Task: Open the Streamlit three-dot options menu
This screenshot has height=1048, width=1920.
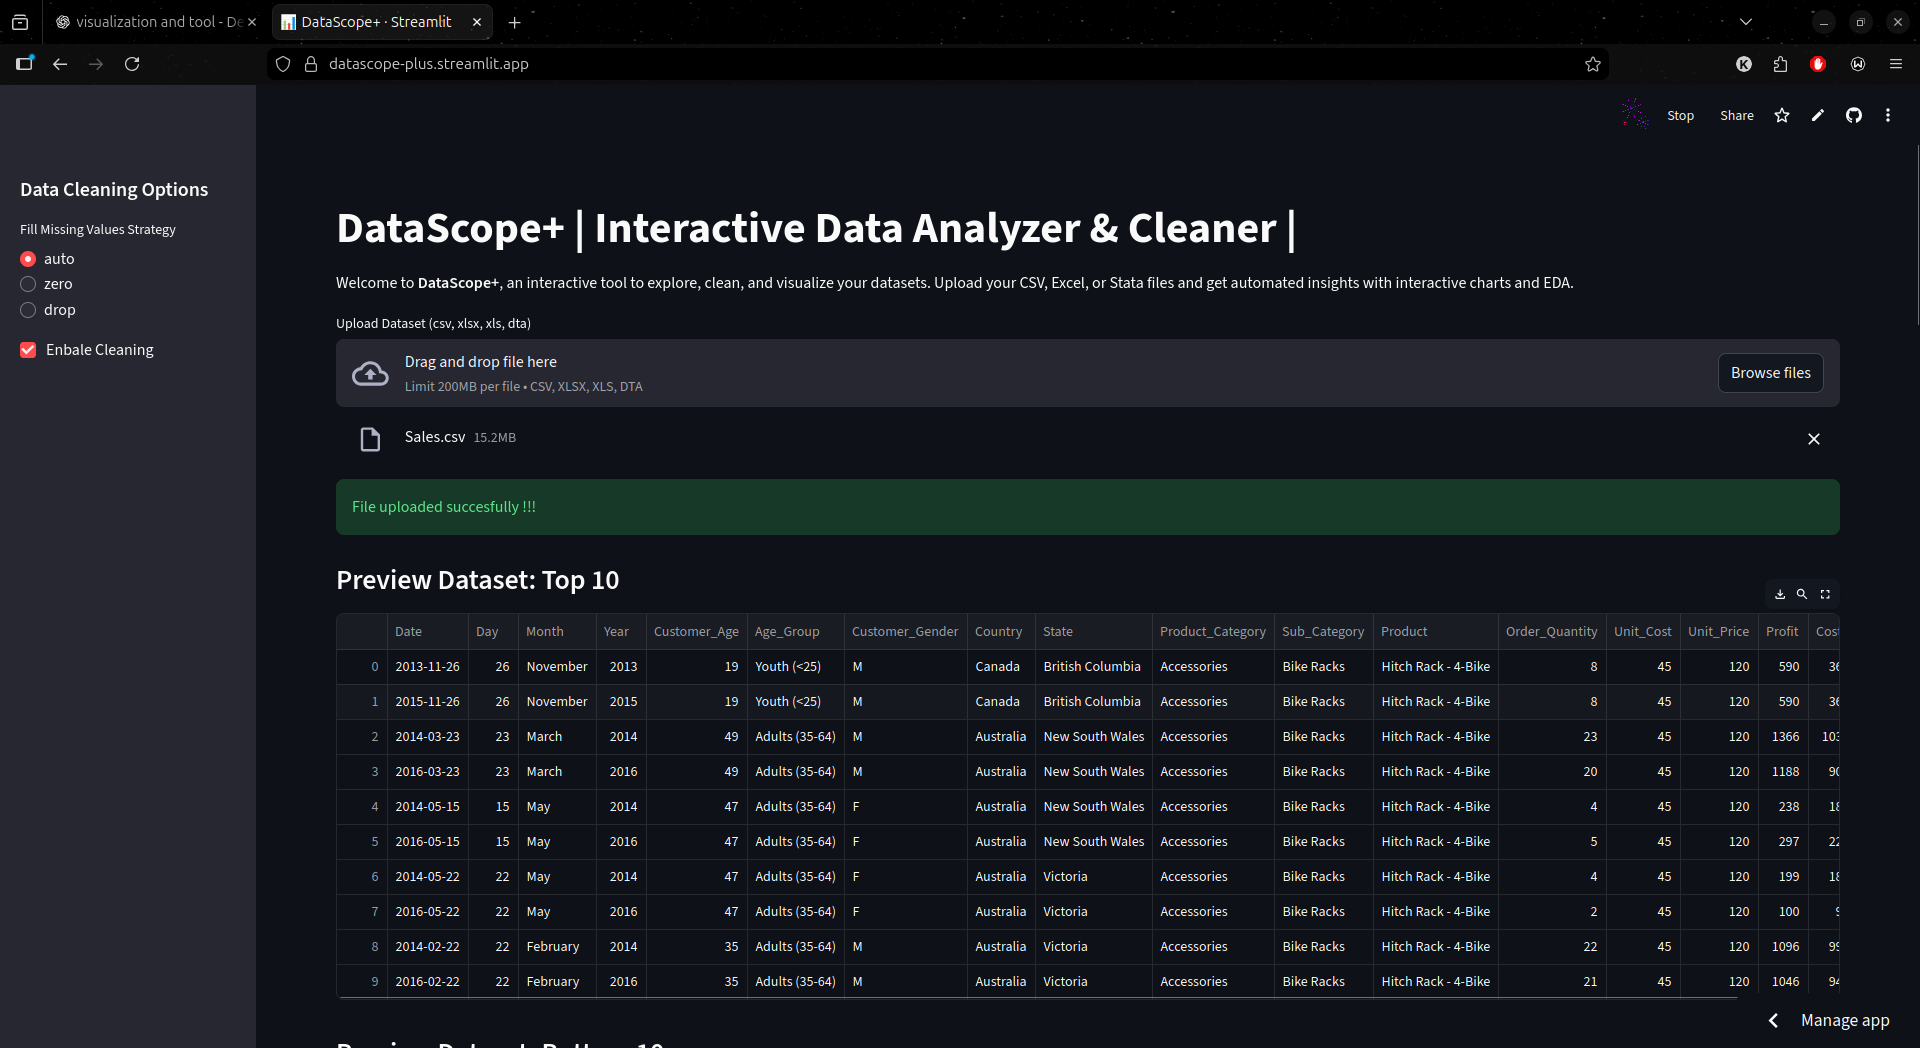Action: coord(1888,115)
